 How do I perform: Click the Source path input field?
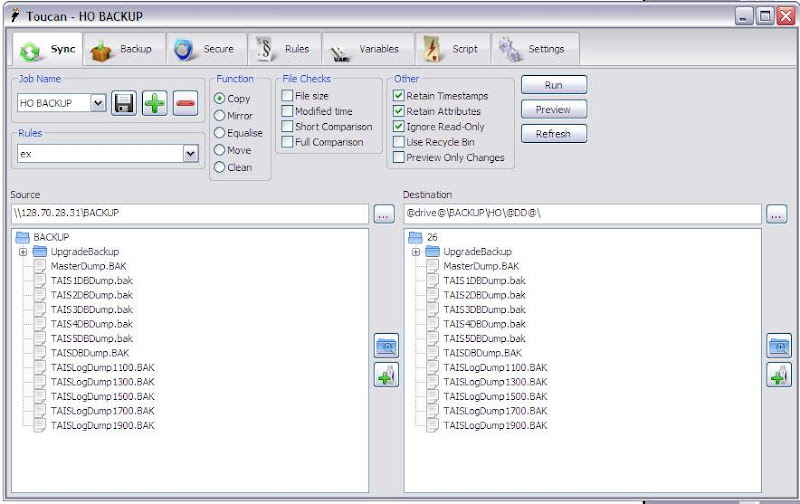(190, 214)
